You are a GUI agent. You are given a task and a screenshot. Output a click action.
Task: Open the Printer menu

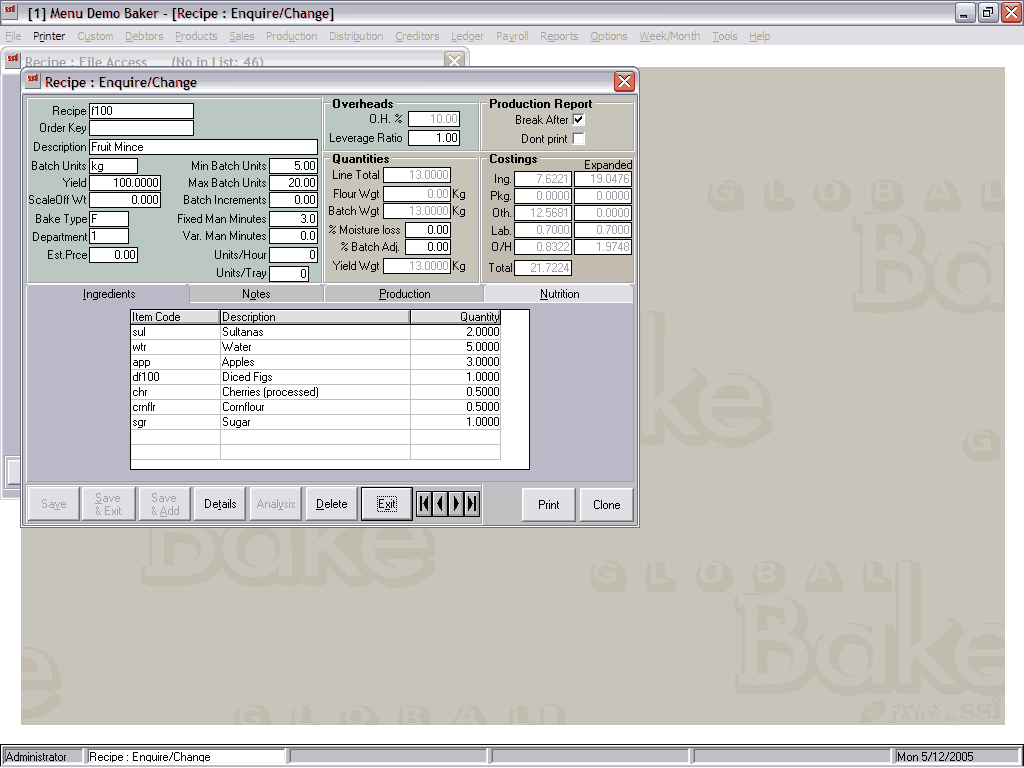click(x=49, y=36)
